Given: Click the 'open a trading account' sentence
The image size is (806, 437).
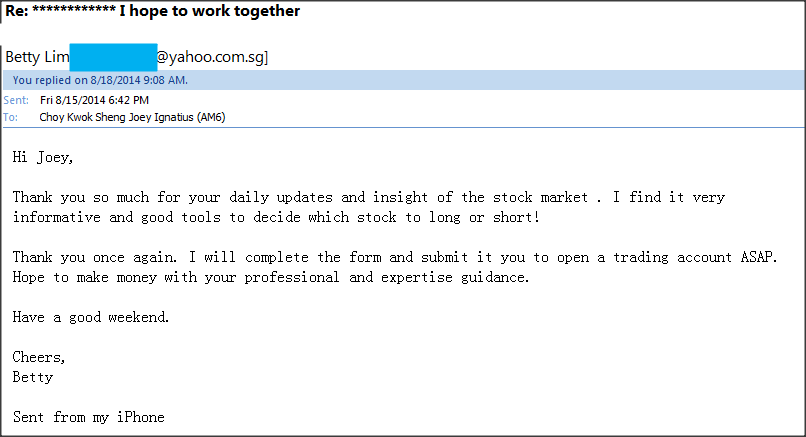Looking at the screenshot, I should click(395, 257).
